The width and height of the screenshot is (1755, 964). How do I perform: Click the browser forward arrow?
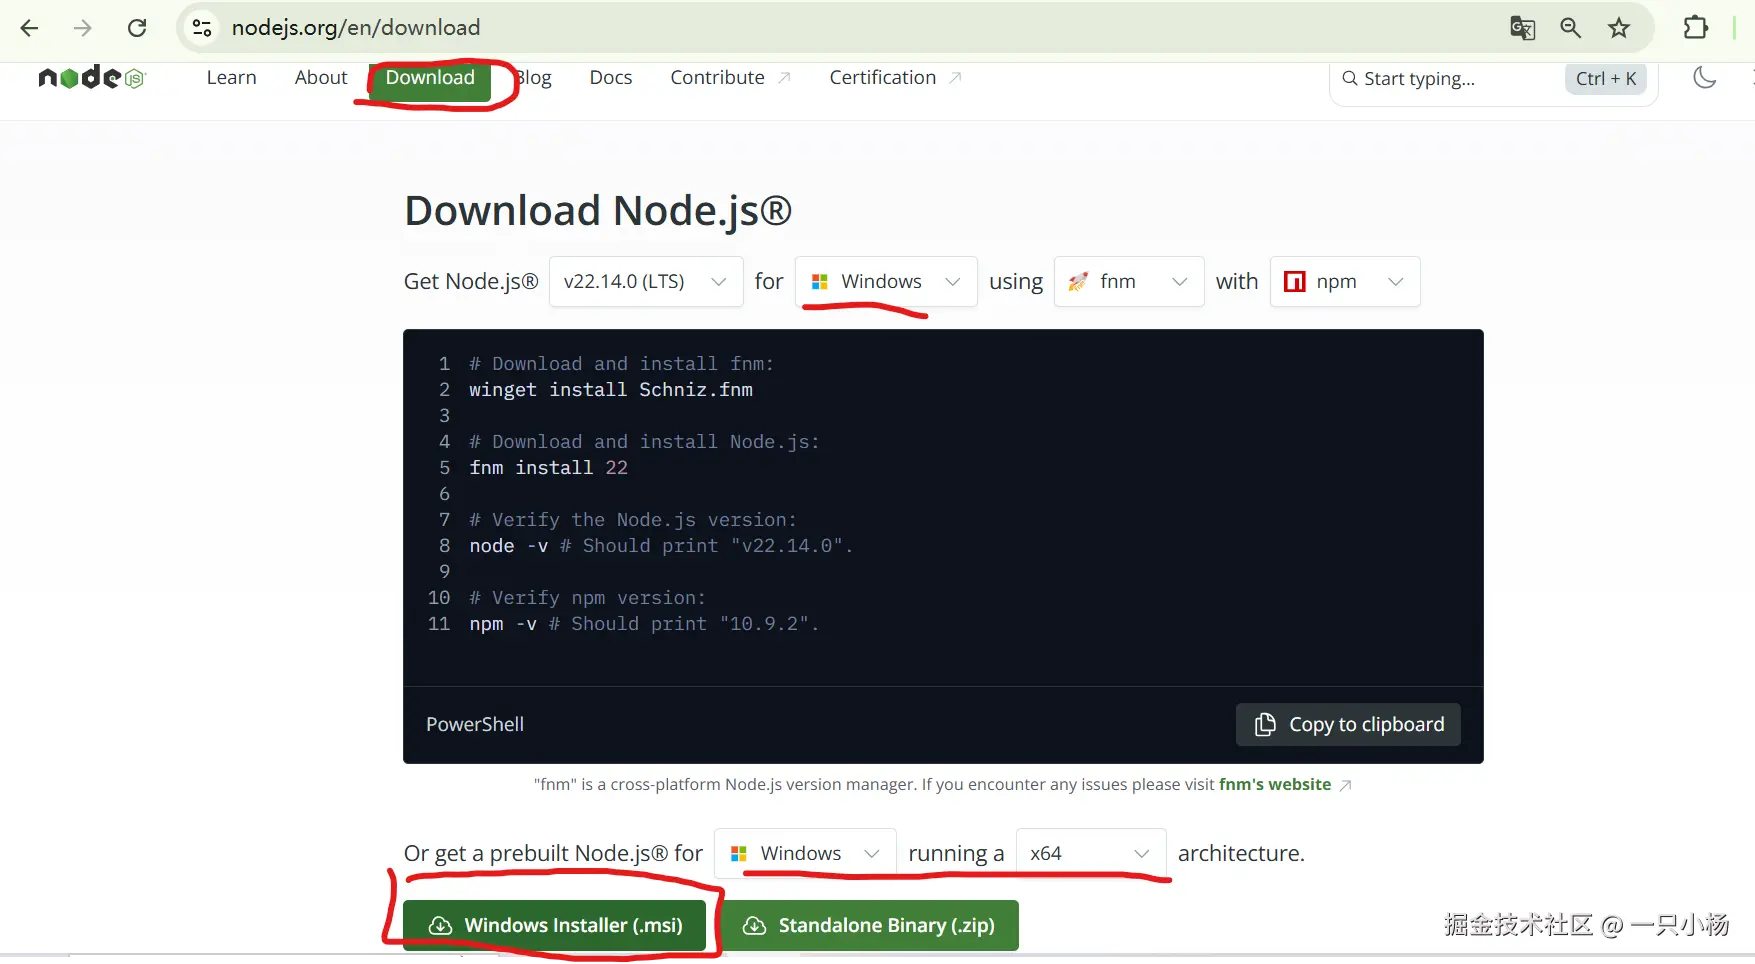tap(83, 28)
